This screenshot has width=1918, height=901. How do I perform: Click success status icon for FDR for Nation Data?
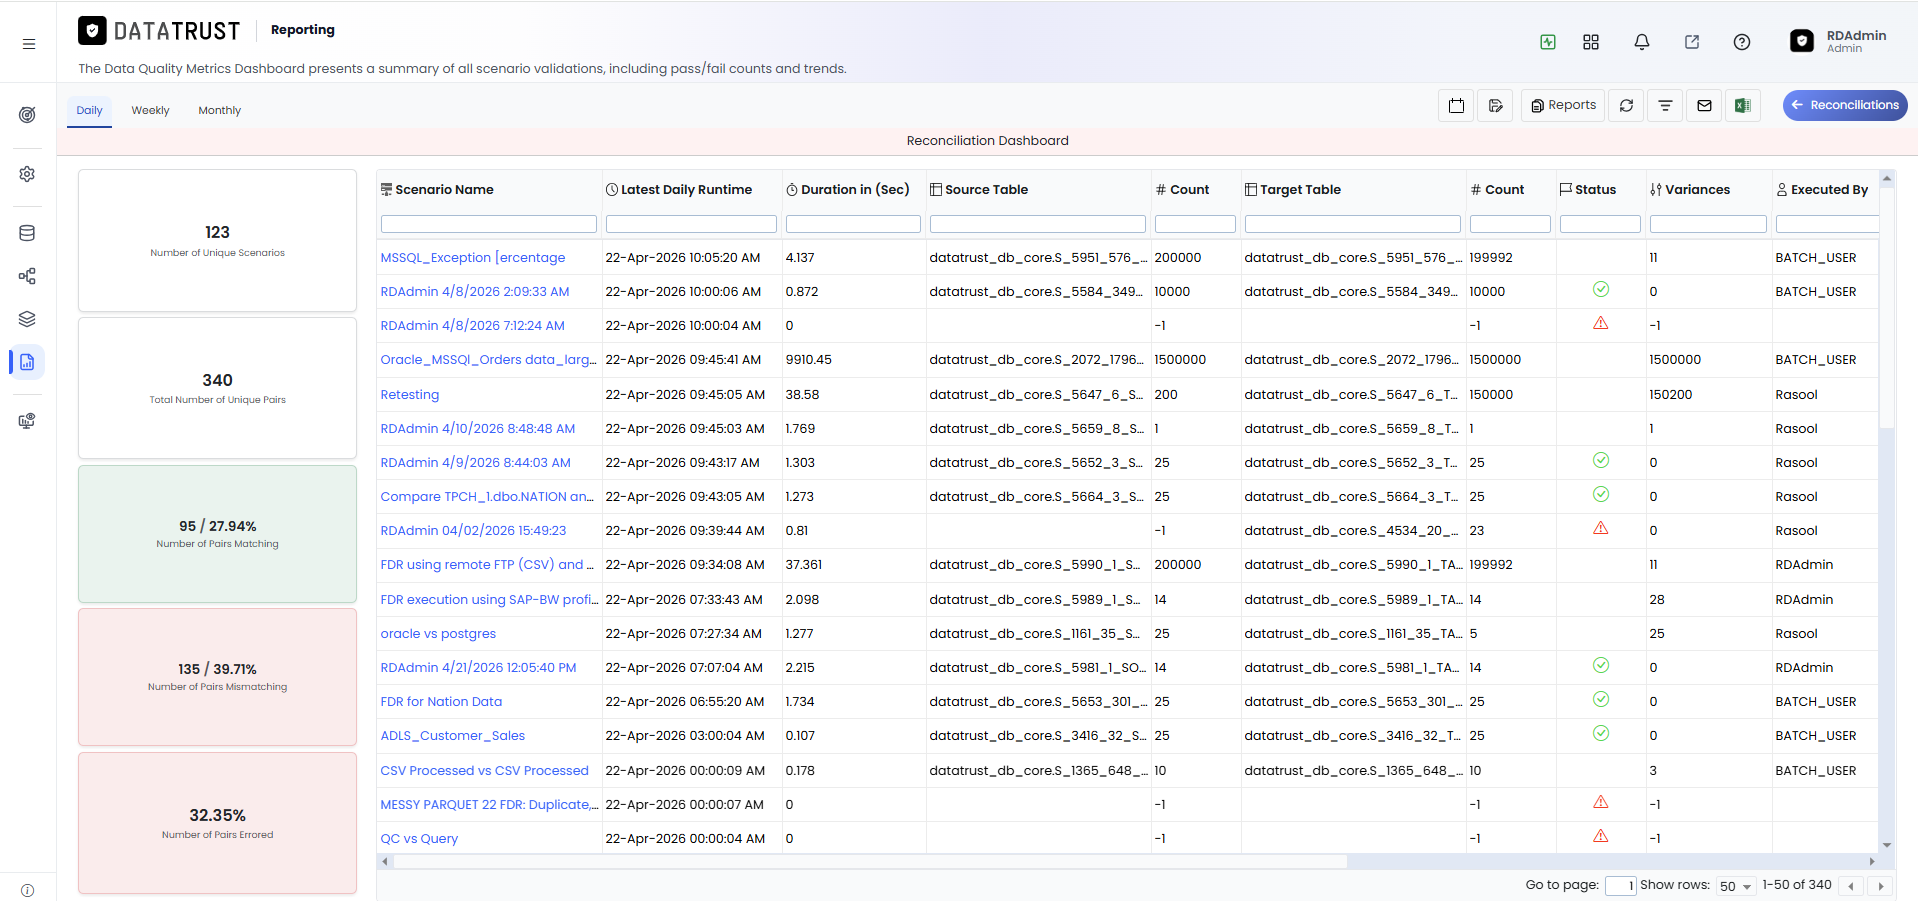(x=1601, y=700)
